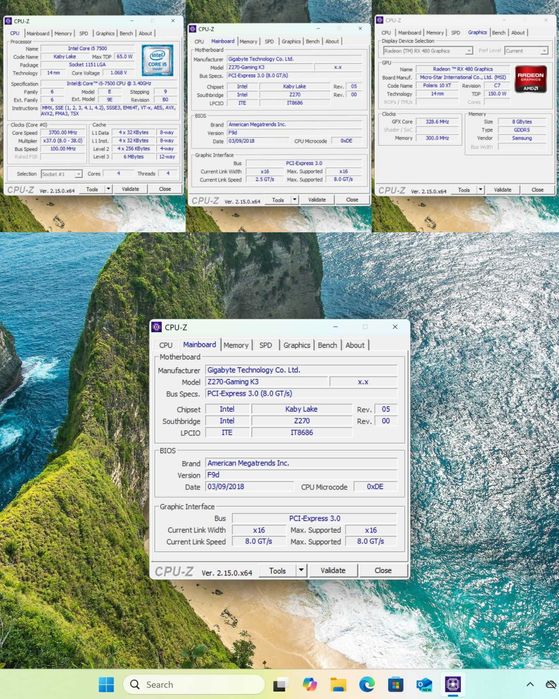Screen dimensions: 559x699
Task: Click the Intel Core i5 7500 name field
Action: 87,48
